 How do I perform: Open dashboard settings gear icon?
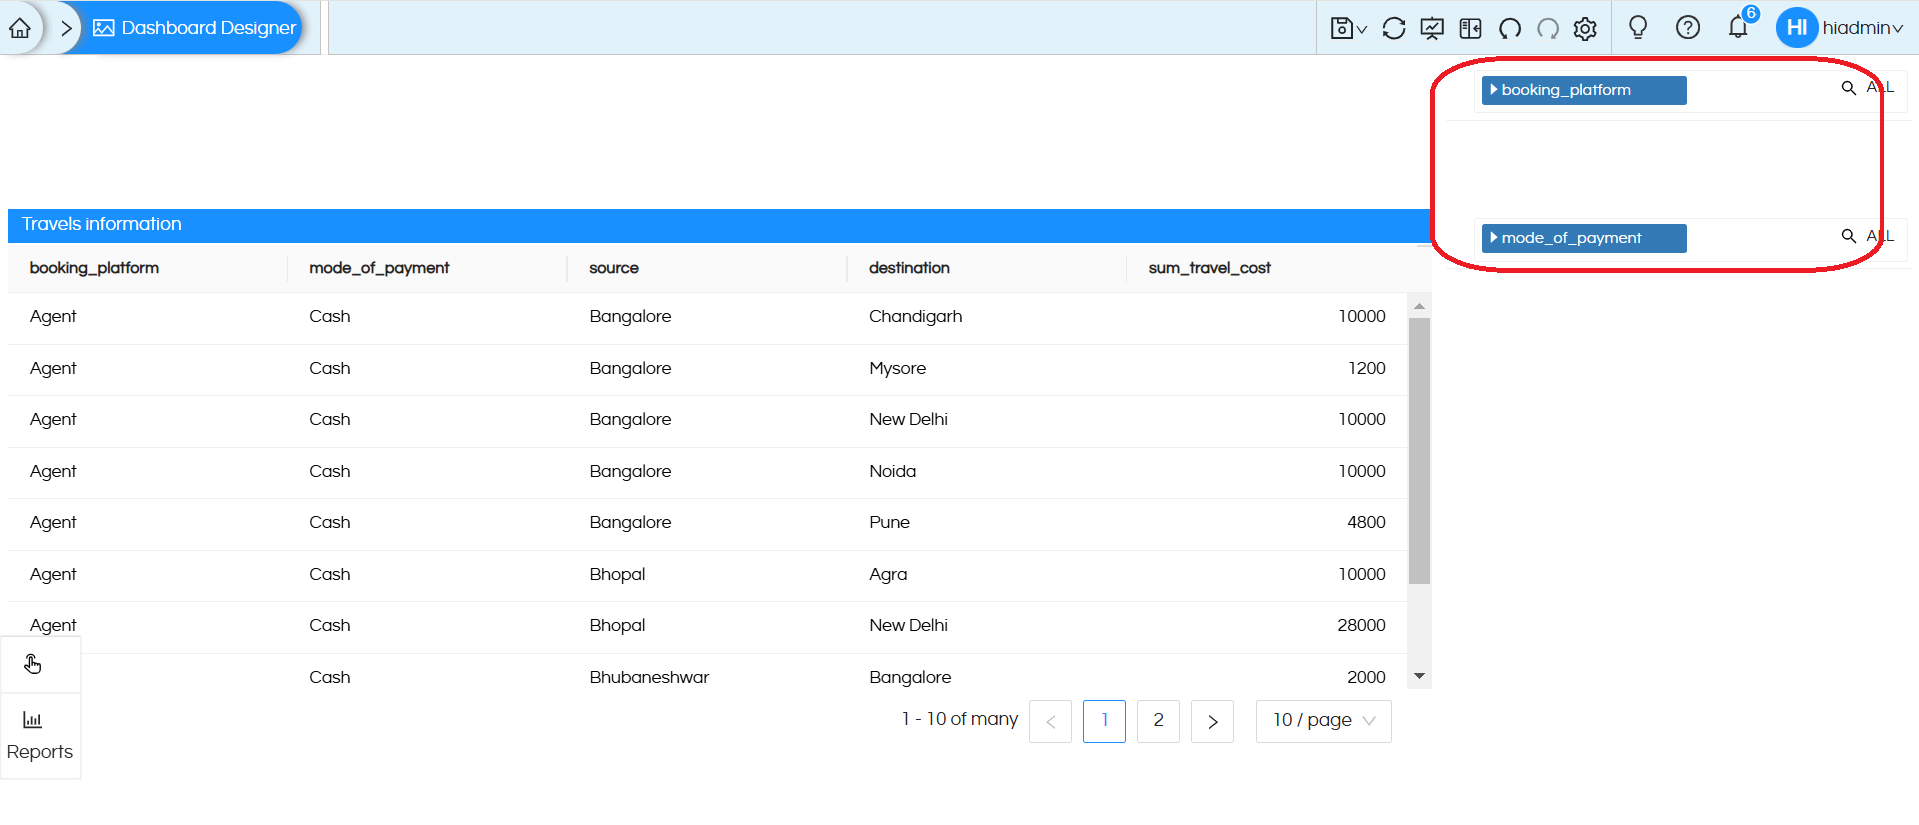pyautogui.click(x=1585, y=29)
